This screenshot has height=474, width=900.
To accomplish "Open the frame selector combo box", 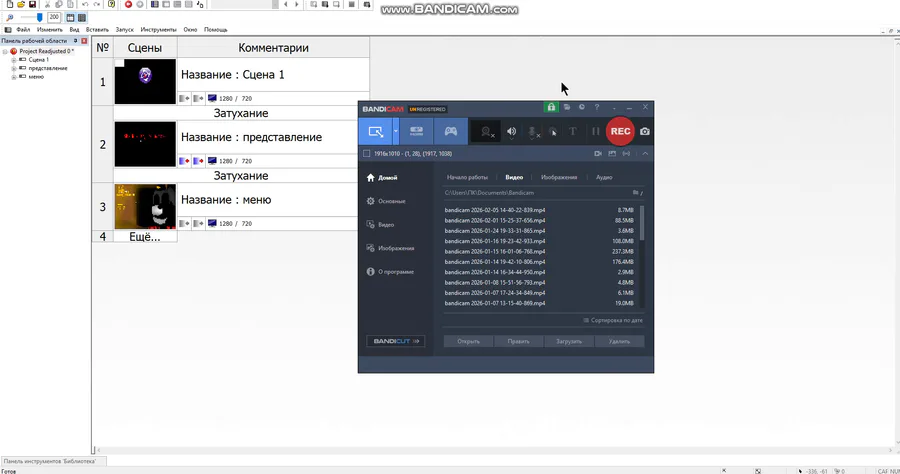I will (244, 4).
